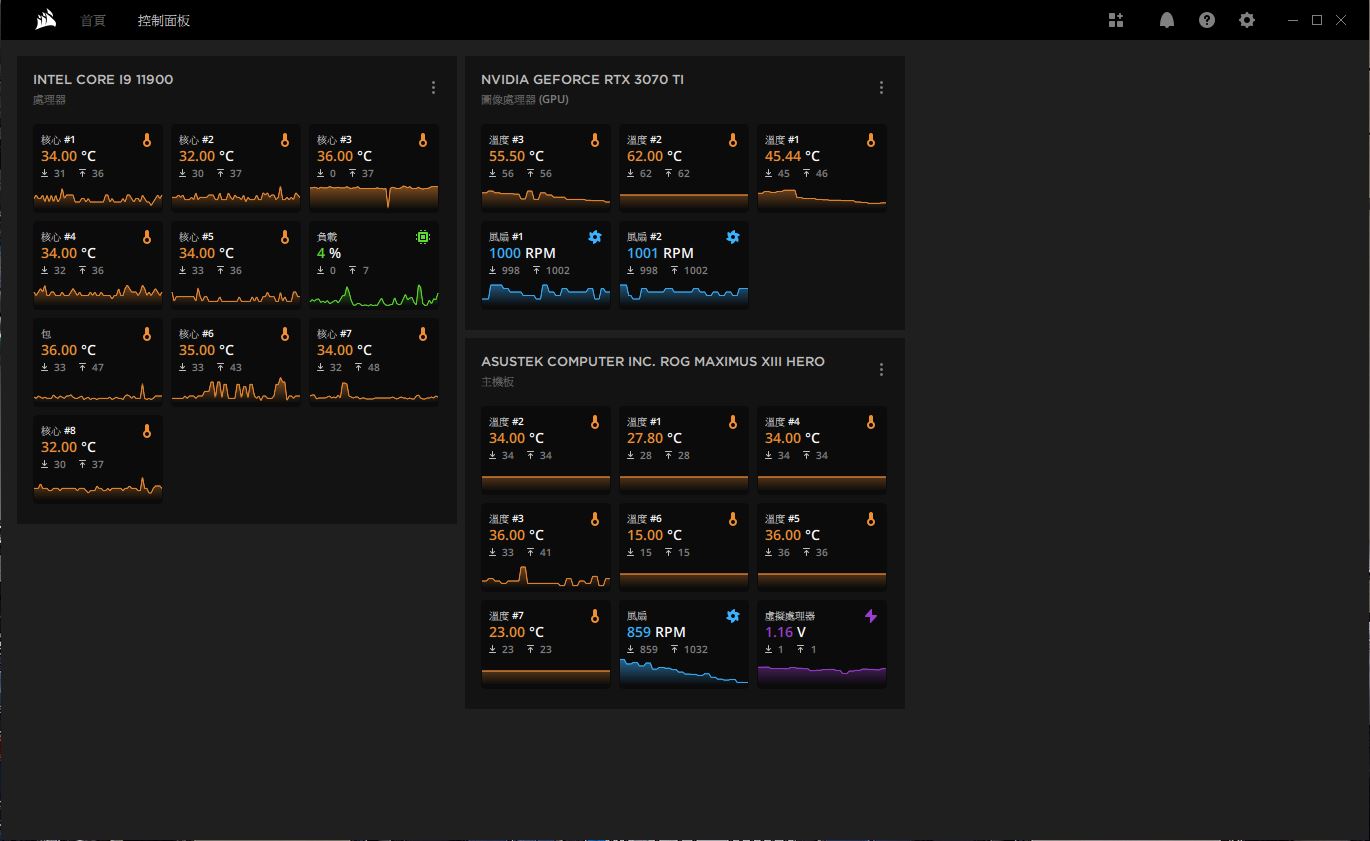This screenshot has height=841, width=1370.
Task: Click the ASUSTEK ROG MAXIMUS XIII HERO heading
Action: click(653, 362)
